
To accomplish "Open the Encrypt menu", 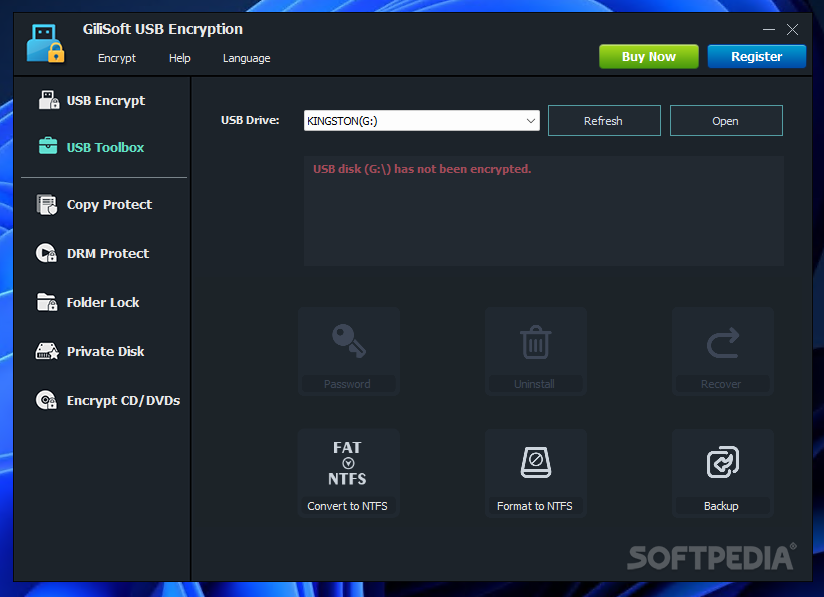I will pos(117,58).
